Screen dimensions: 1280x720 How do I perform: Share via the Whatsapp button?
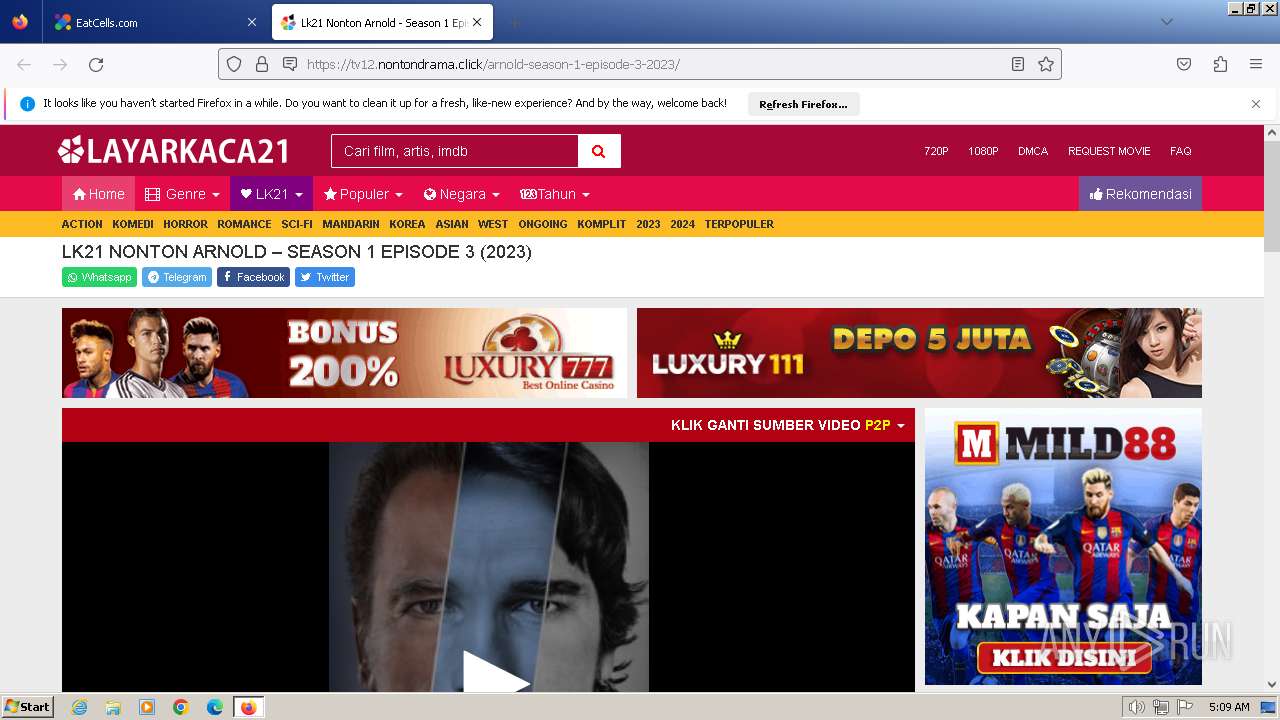pyautogui.click(x=99, y=277)
